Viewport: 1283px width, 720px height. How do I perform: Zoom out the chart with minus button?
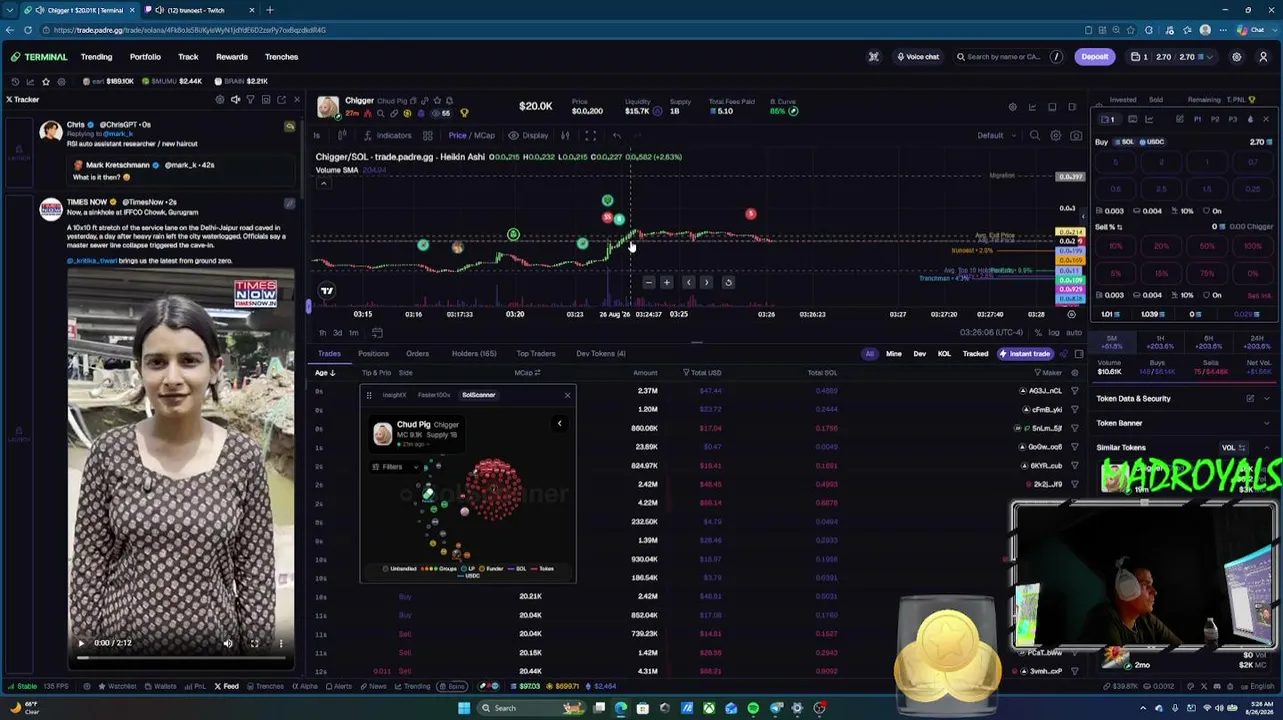tap(648, 282)
